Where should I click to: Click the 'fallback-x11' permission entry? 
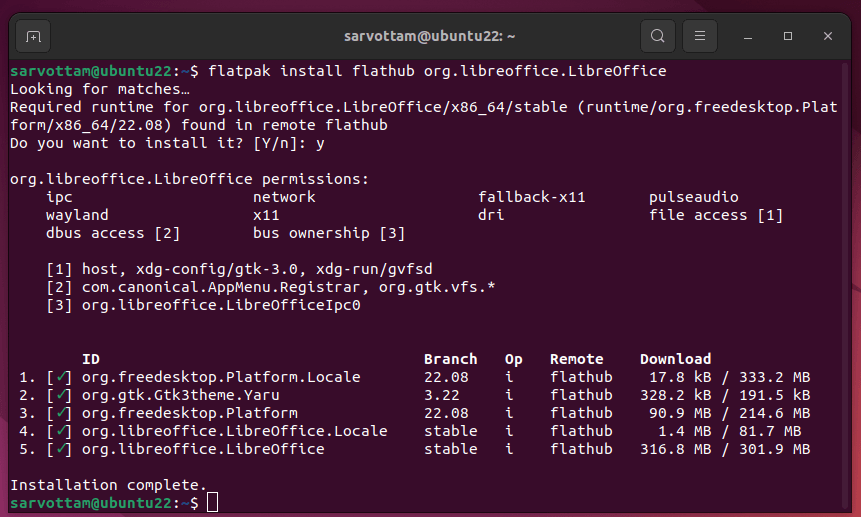(x=532, y=197)
